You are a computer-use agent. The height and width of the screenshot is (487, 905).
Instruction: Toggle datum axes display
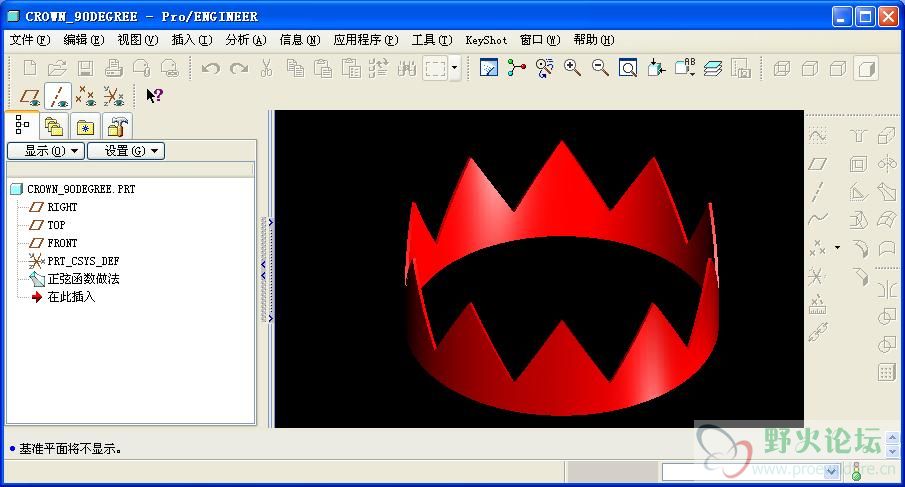pyautogui.click(x=58, y=96)
